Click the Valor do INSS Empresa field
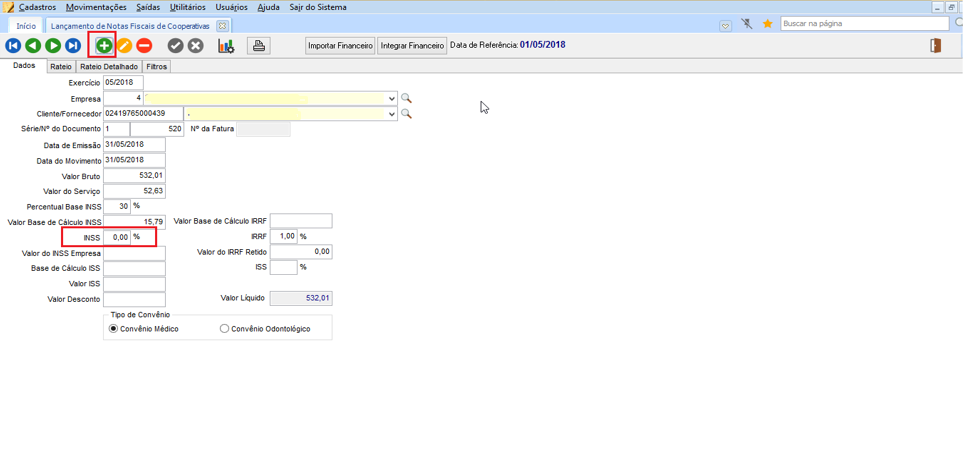This screenshot has width=963, height=451. click(x=135, y=253)
